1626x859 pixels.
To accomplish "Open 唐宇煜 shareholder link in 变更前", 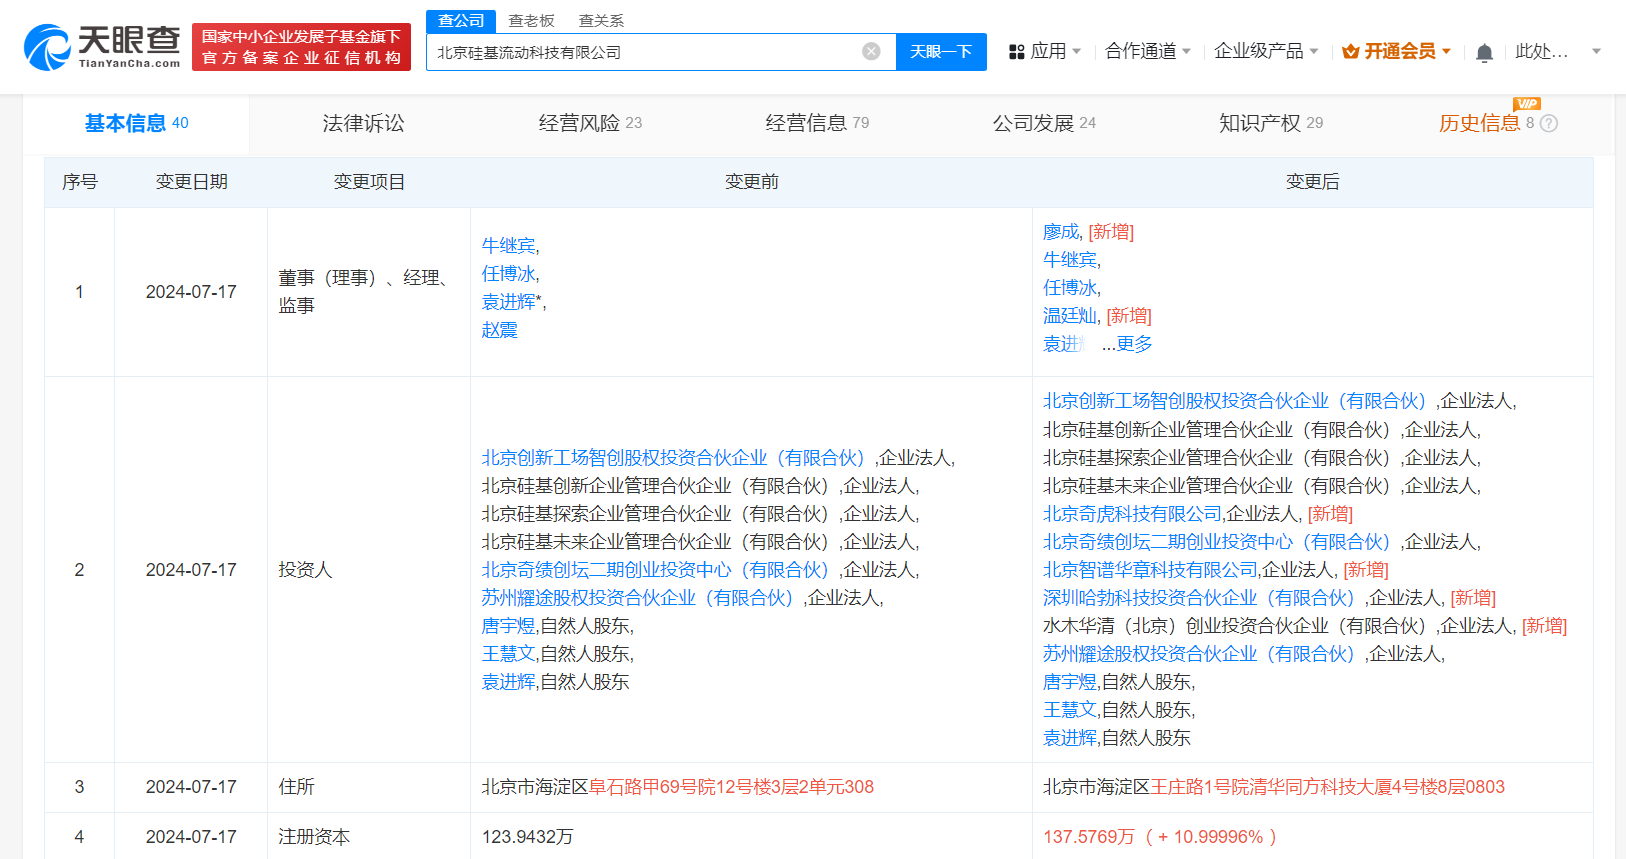I will coord(508,626).
